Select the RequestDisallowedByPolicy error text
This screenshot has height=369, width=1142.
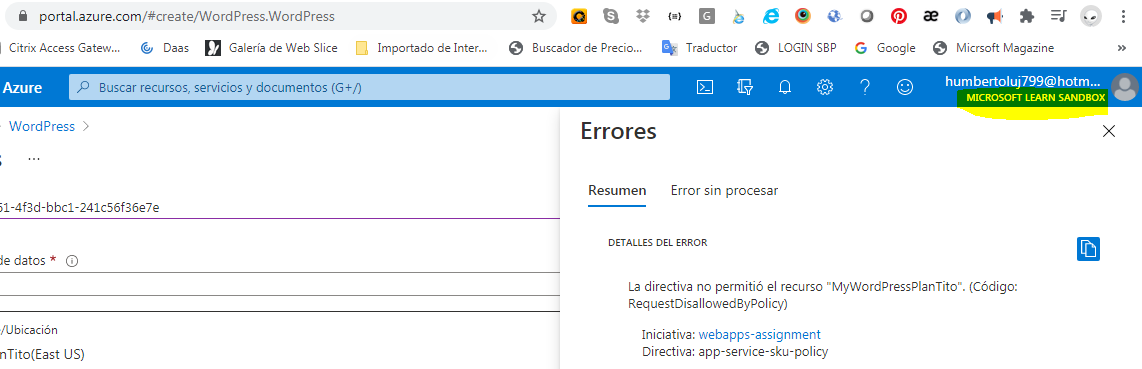click(x=707, y=303)
